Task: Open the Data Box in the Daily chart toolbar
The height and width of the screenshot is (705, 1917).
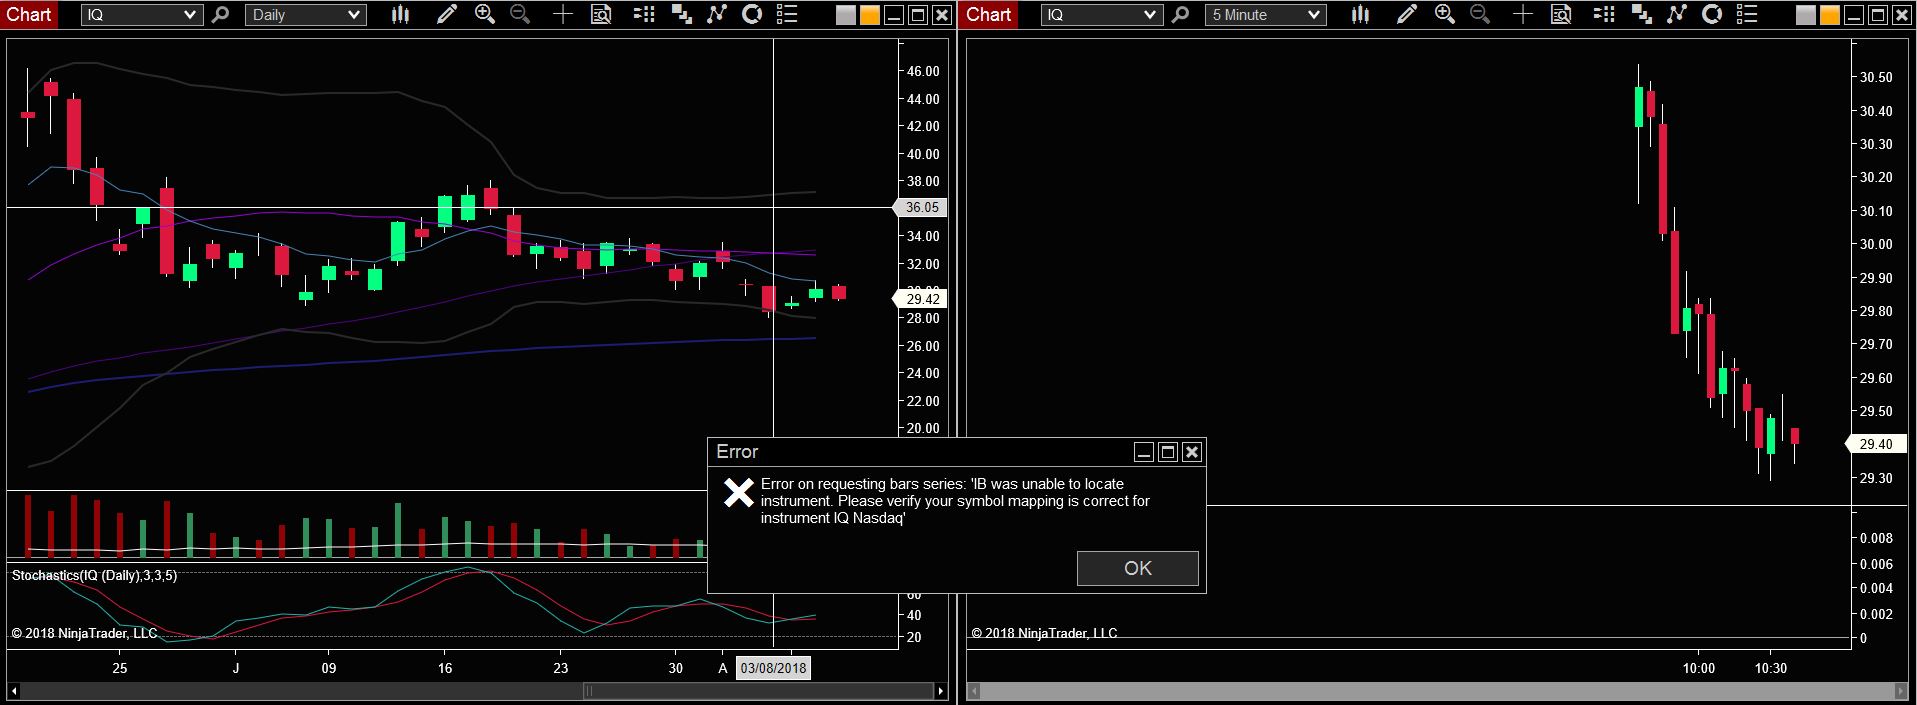Action: click(x=601, y=15)
